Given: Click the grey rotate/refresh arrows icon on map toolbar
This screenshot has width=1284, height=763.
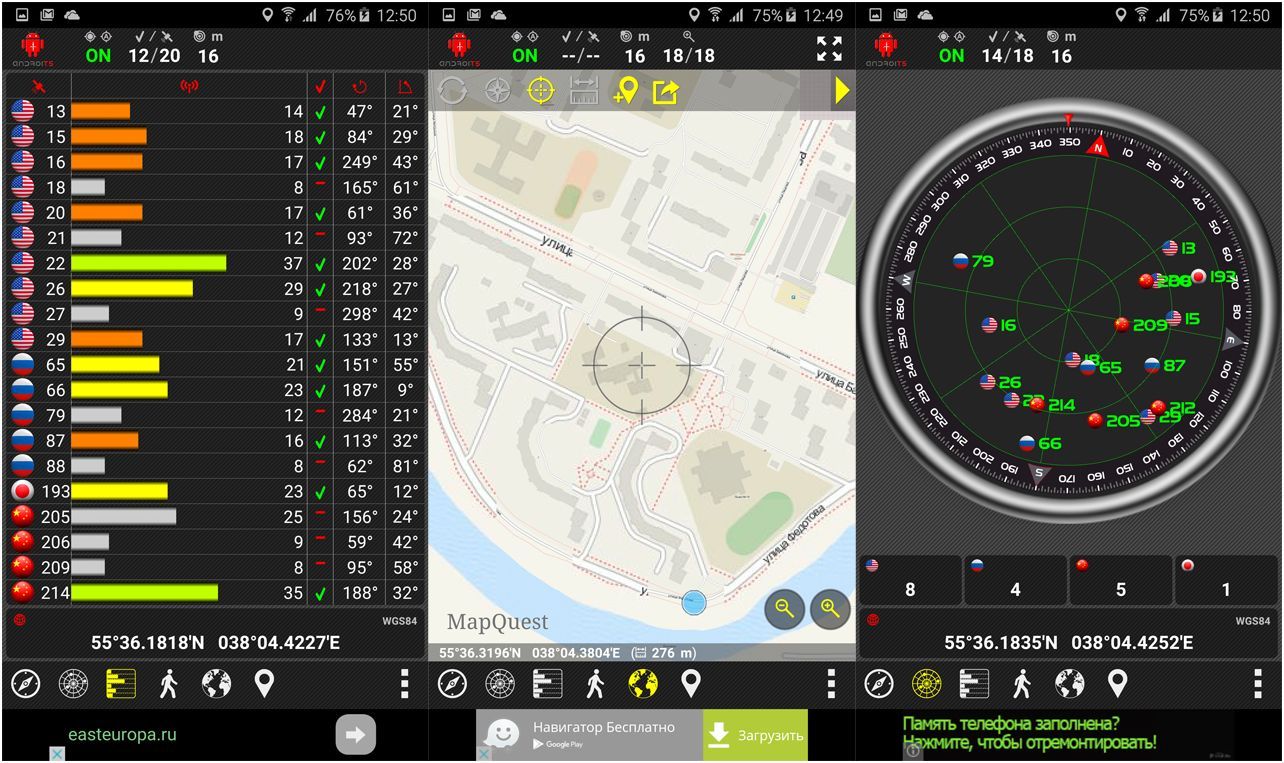Looking at the screenshot, I should pyautogui.click(x=452, y=91).
